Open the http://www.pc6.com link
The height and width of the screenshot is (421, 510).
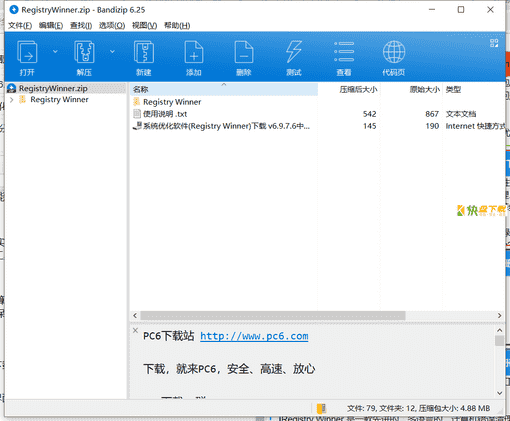pos(254,336)
